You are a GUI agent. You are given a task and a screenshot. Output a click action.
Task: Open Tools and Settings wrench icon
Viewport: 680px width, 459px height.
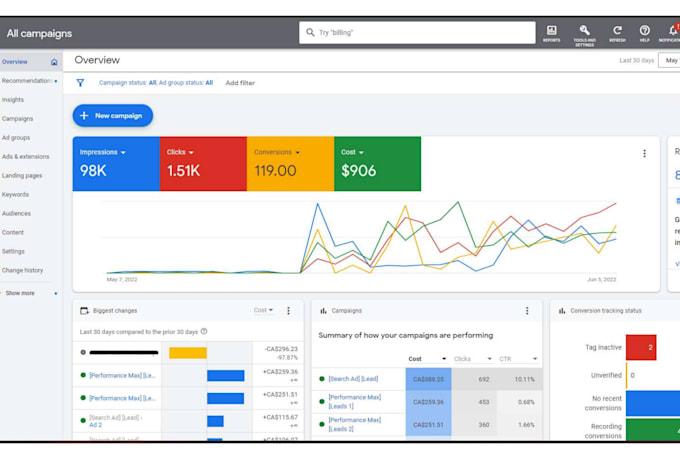point(584,35)
